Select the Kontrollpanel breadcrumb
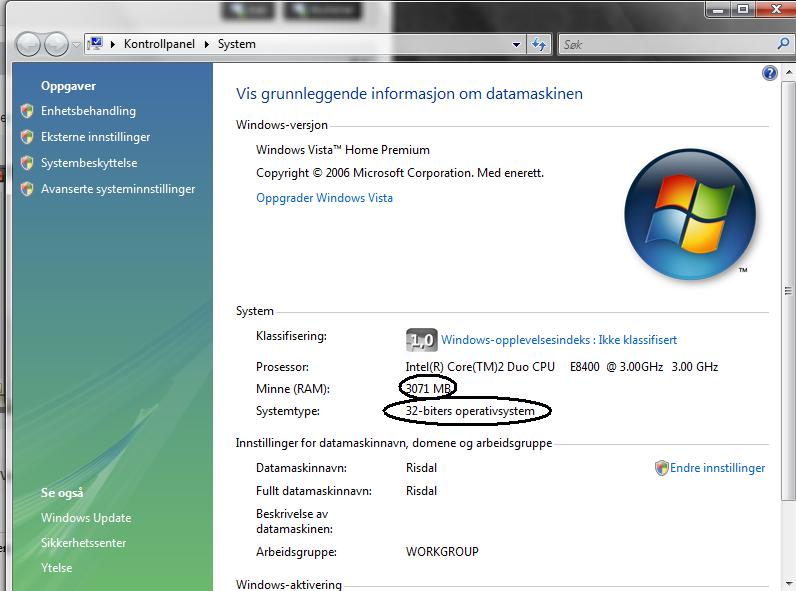Screen dimensions: 796x591 [159, 44]
